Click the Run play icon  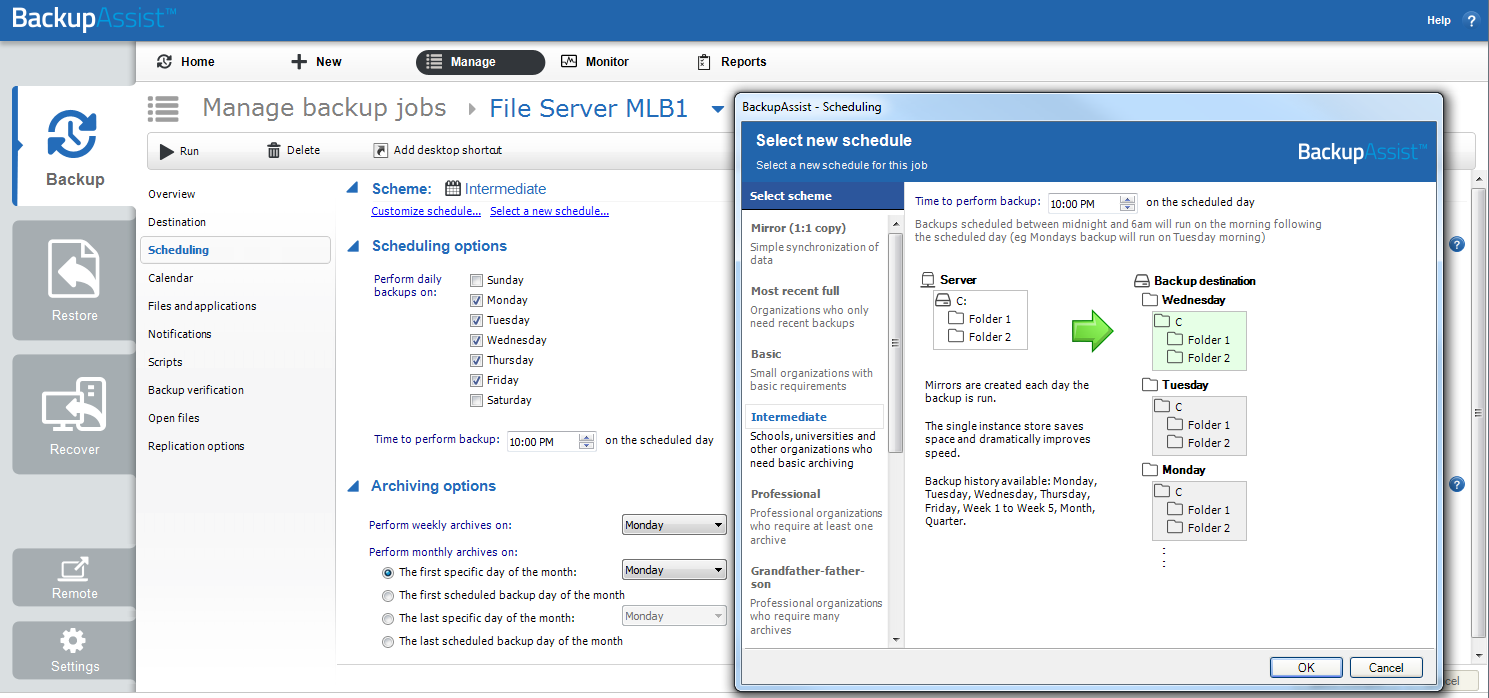[167, 151]
